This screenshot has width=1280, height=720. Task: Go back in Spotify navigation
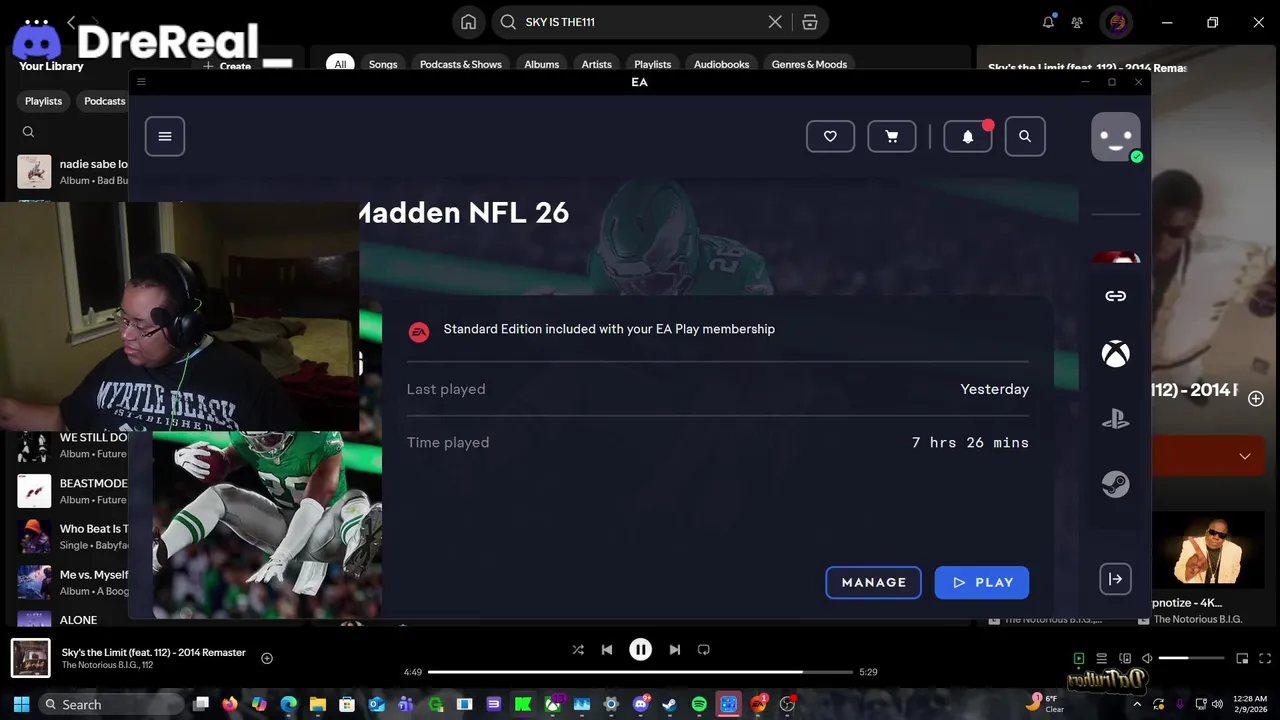point(71,21)
